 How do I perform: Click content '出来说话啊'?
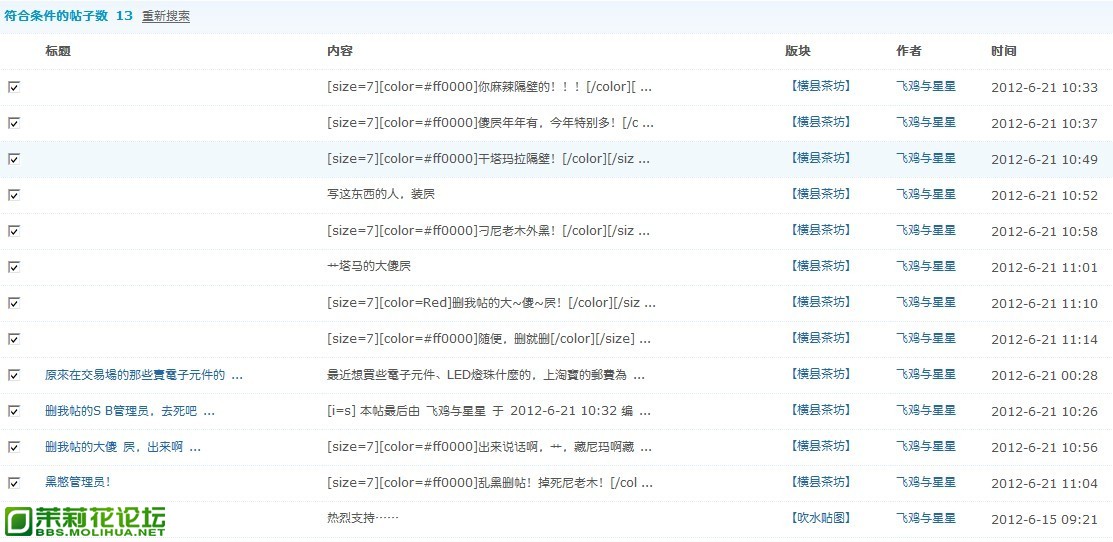click(490, 448)
